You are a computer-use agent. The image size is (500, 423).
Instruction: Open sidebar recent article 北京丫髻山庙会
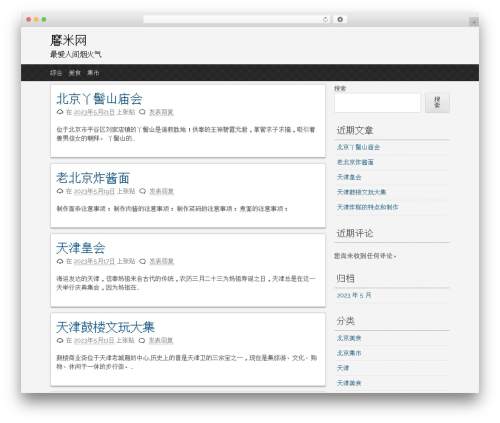coord(358,147)
